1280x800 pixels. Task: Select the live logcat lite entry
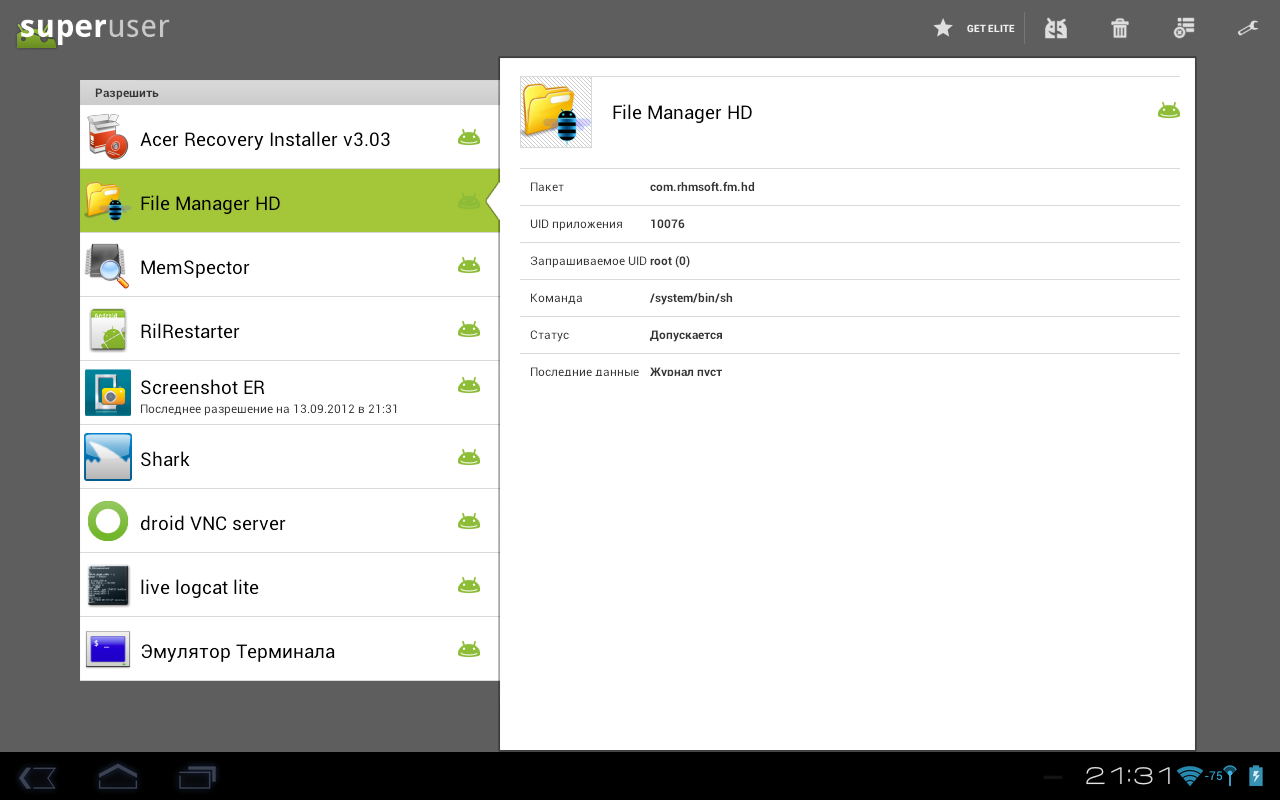(x=289, y=585)
